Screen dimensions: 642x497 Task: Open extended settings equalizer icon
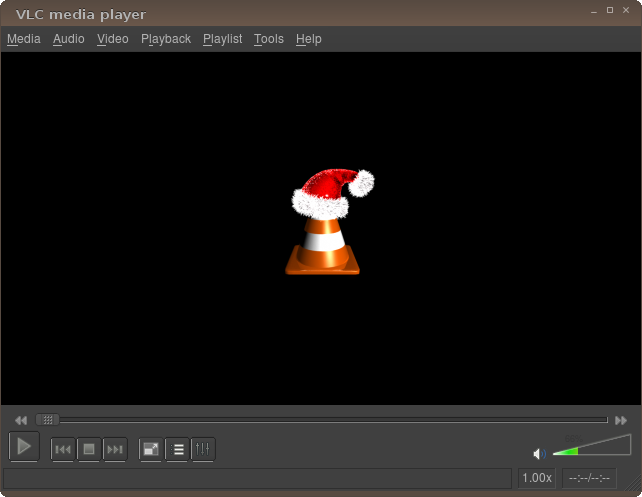203,449
